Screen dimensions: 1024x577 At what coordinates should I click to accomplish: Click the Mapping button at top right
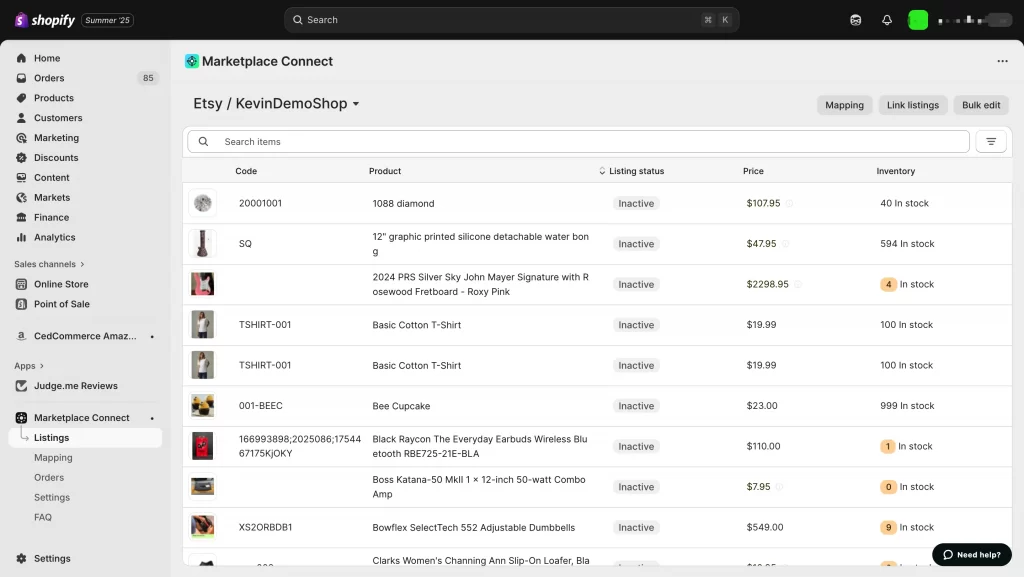tap(844, 105)
